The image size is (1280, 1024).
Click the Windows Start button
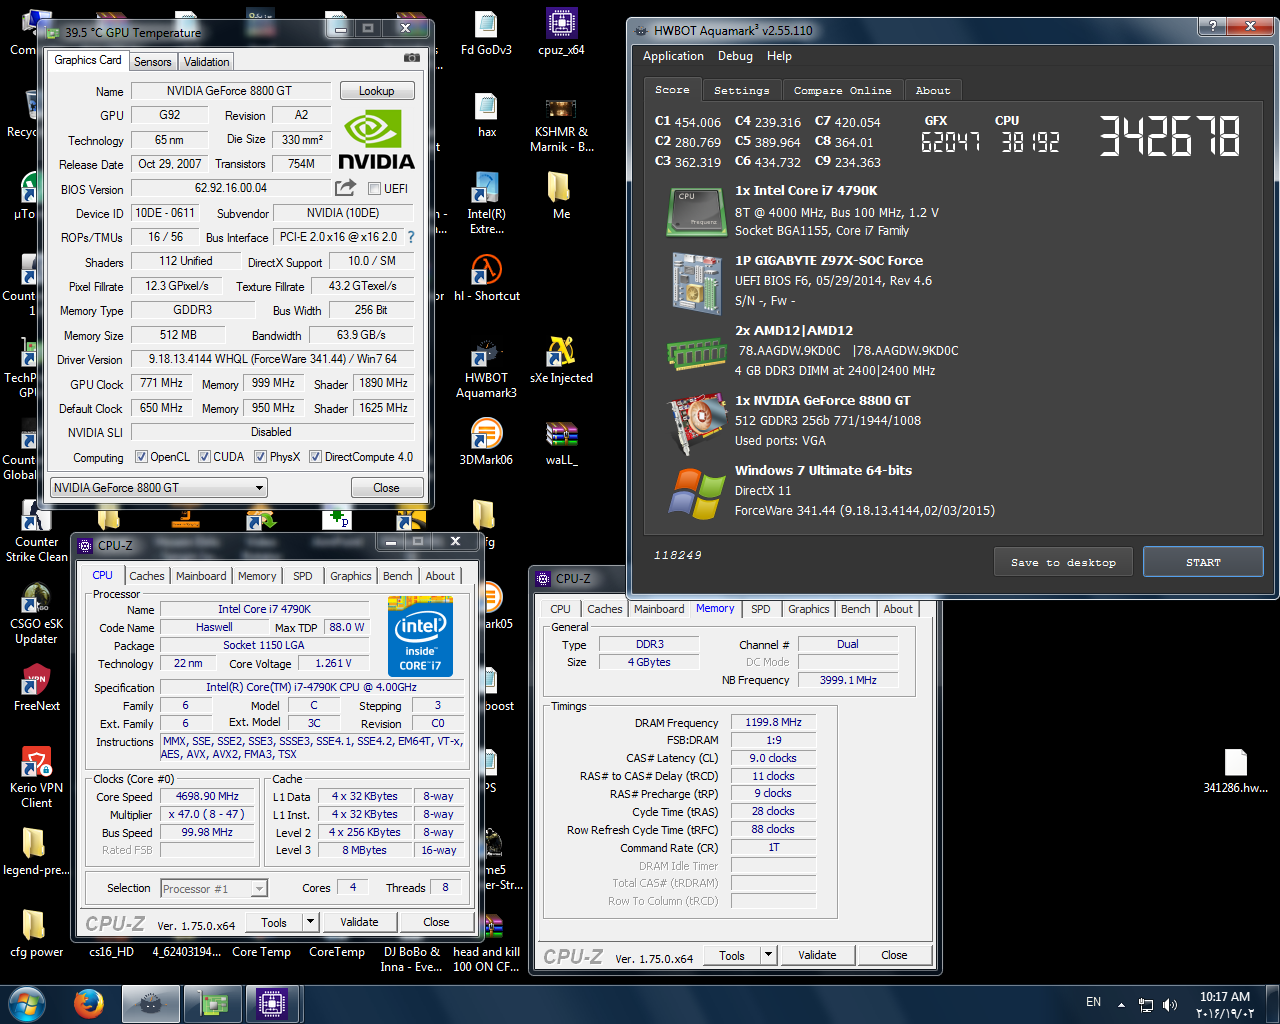tap(27, 1003)
